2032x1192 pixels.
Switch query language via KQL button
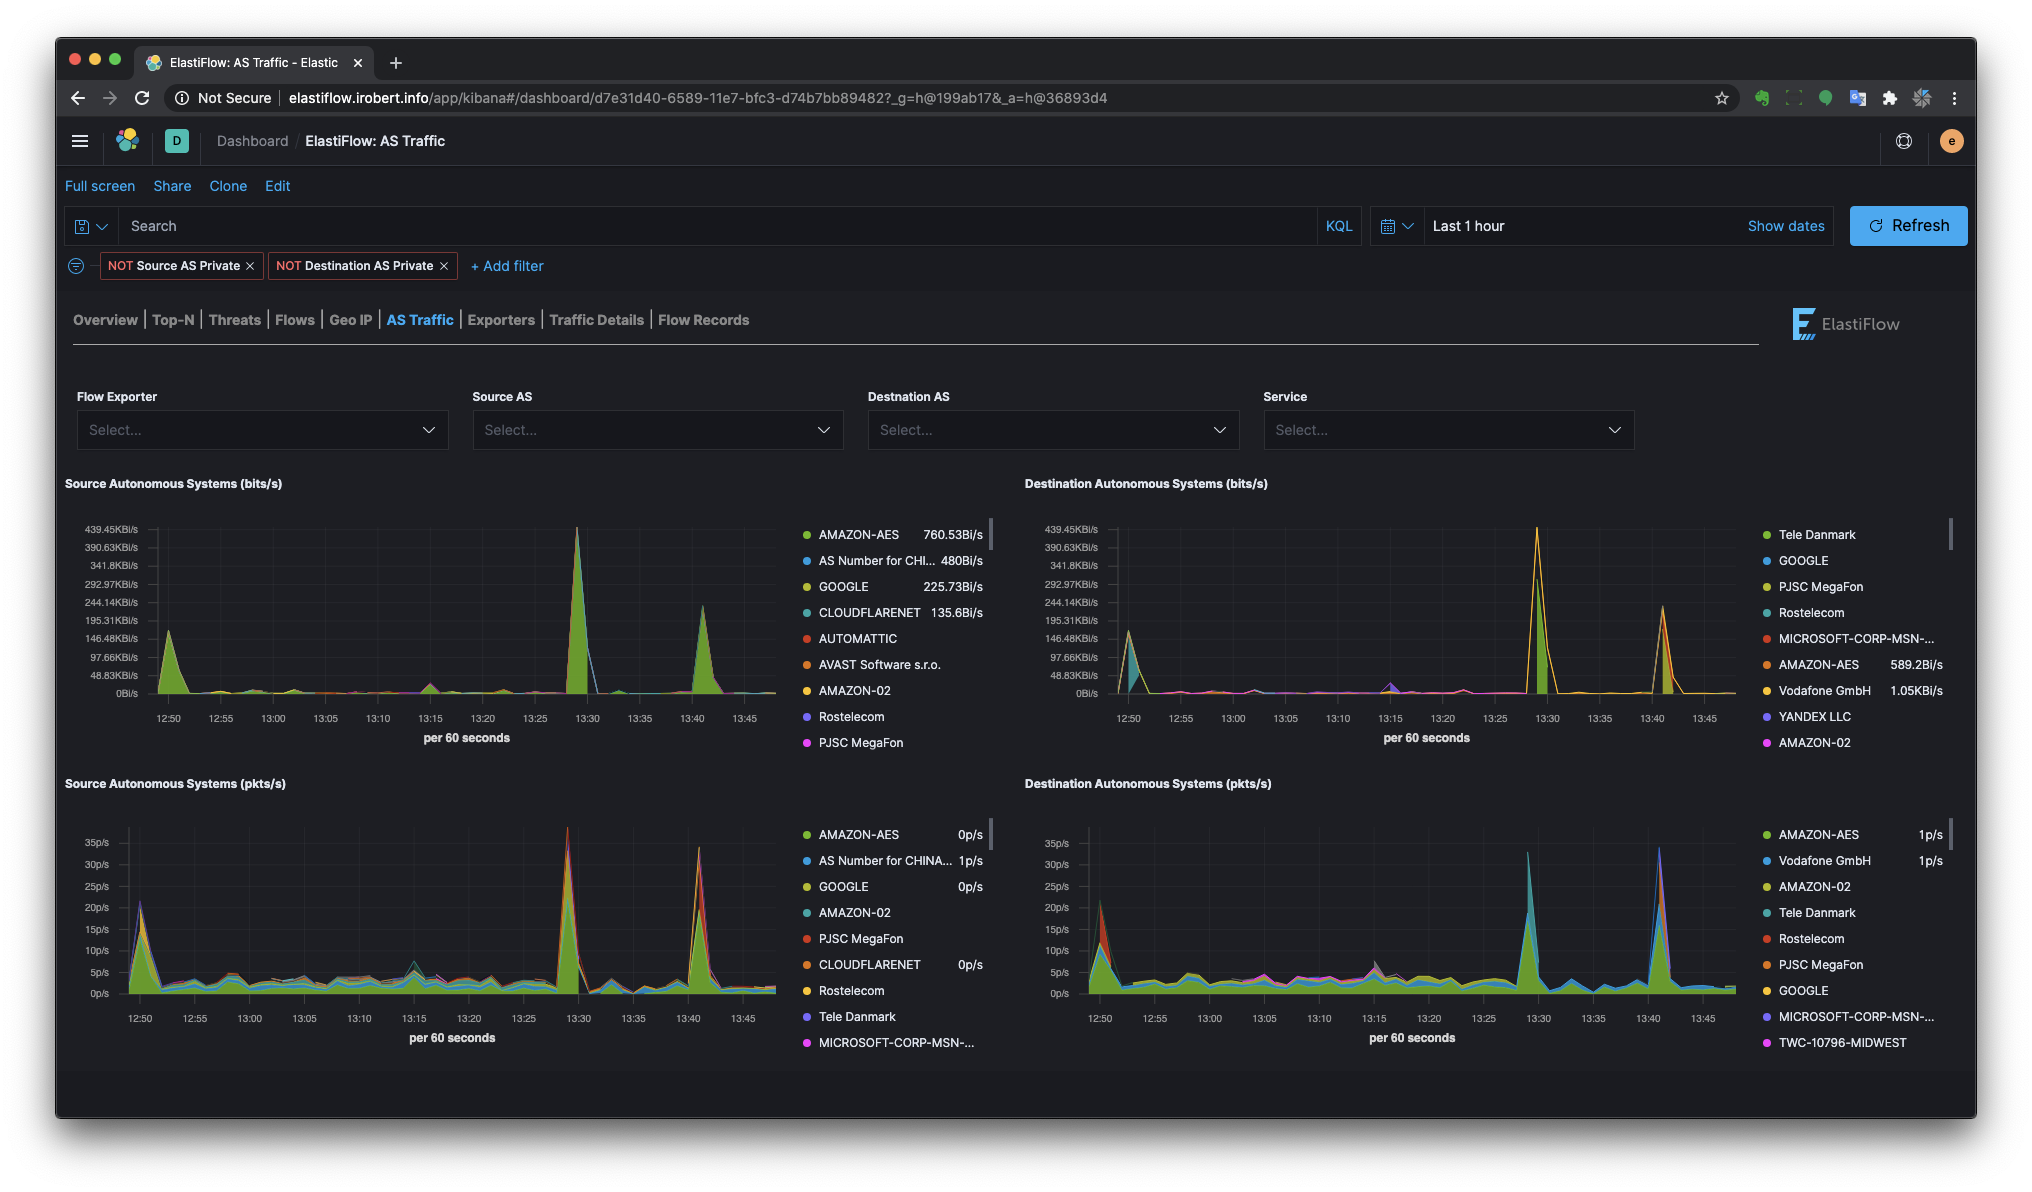1339,226
